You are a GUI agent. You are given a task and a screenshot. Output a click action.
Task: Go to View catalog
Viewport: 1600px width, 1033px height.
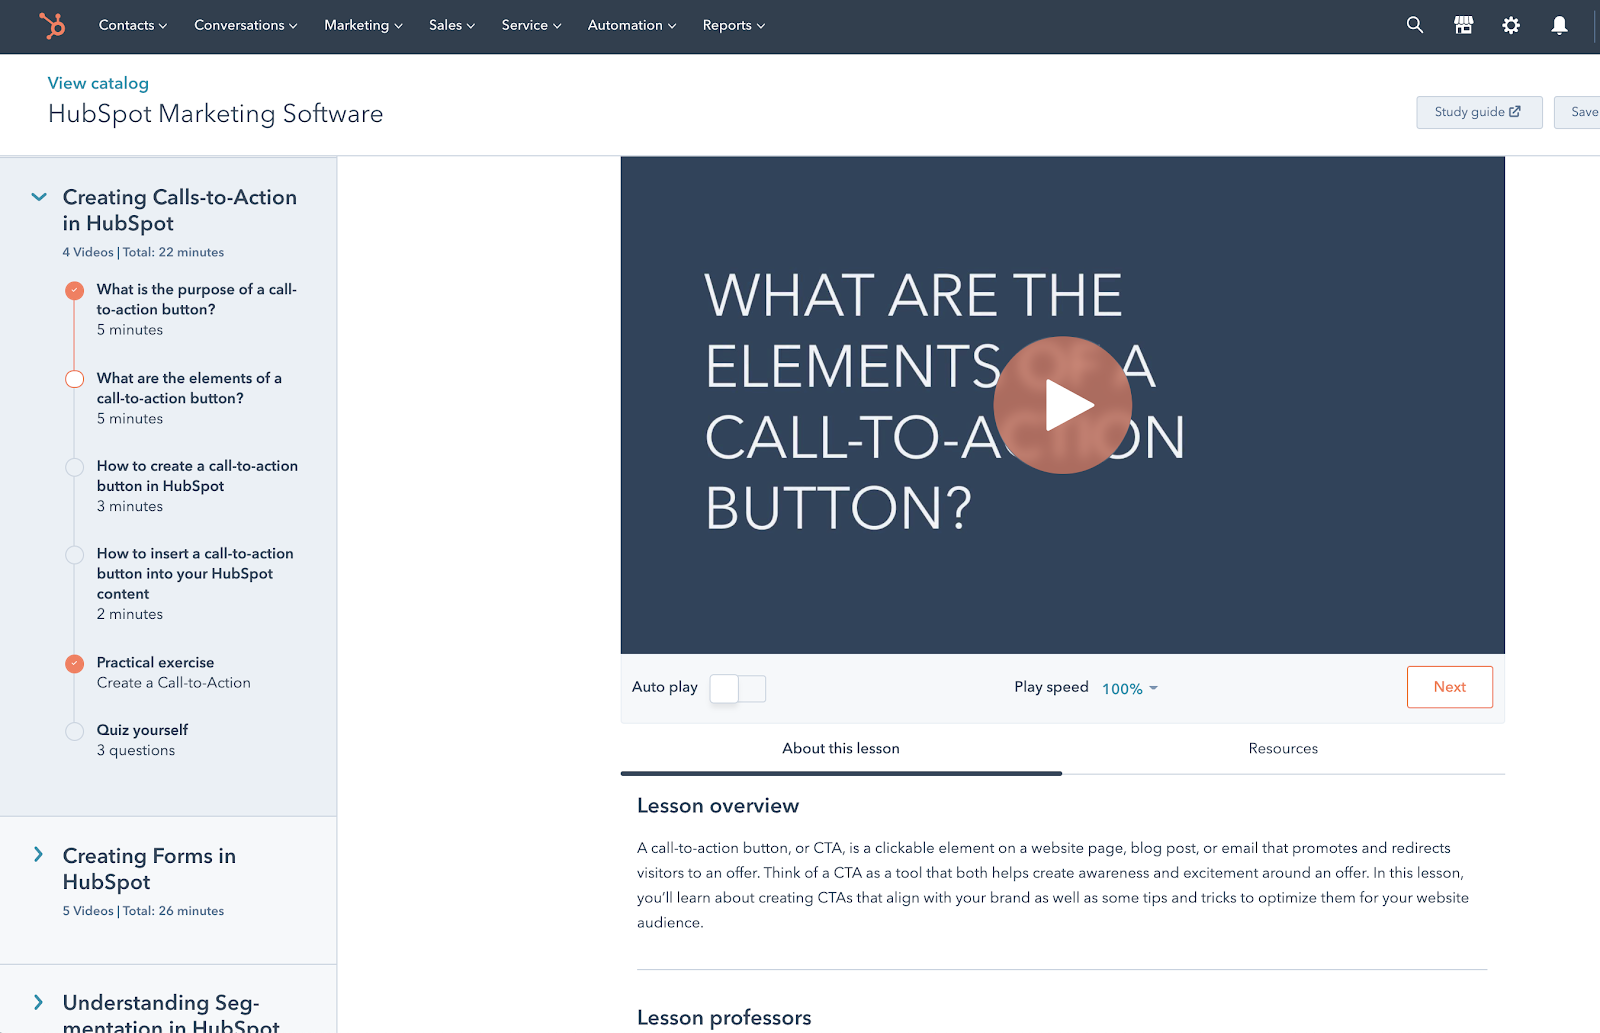click(x=98, y=83)
